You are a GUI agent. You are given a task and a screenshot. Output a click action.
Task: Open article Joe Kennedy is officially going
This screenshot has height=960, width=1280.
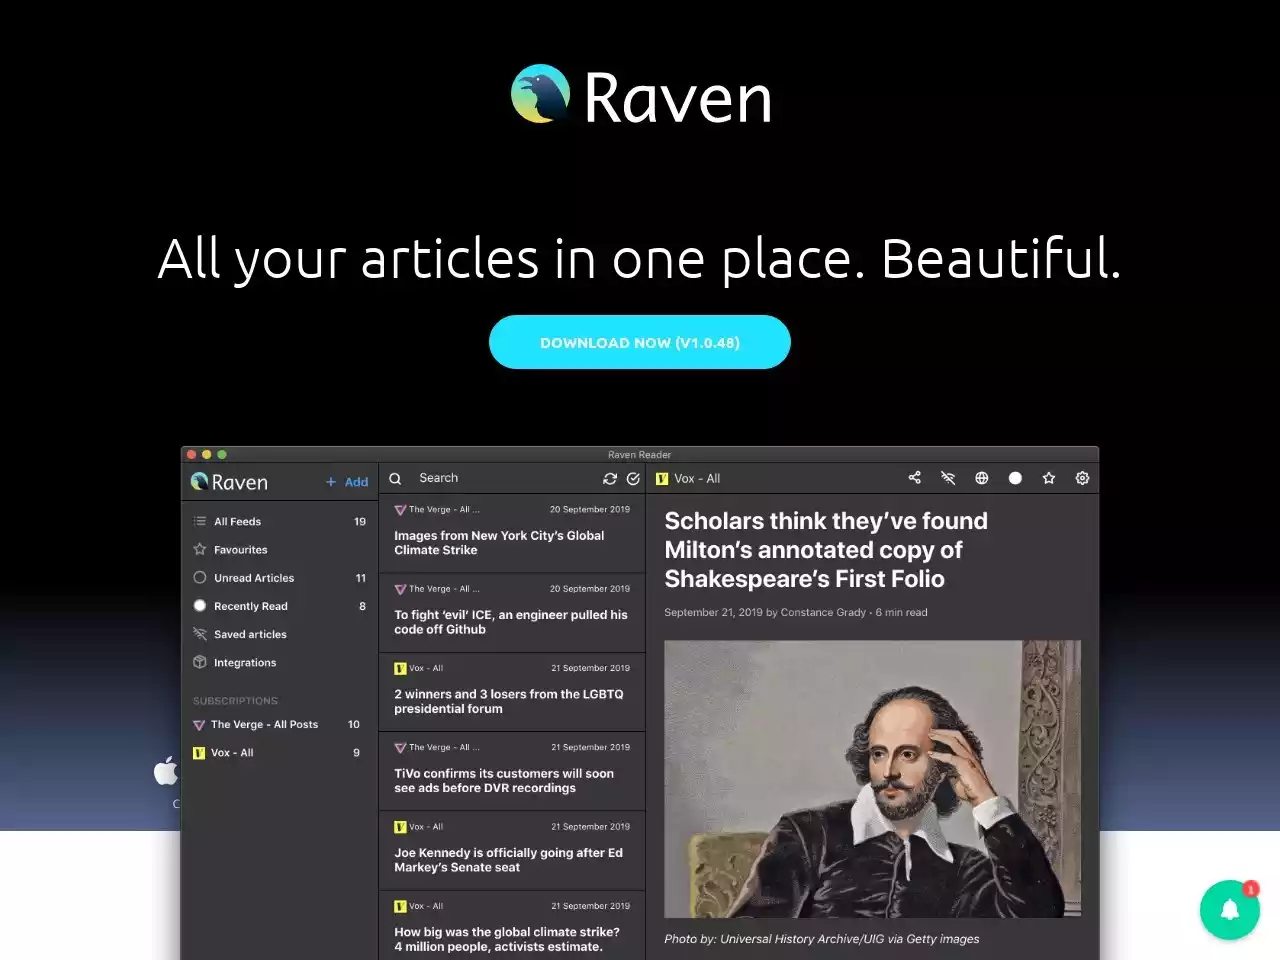(512, 851)
